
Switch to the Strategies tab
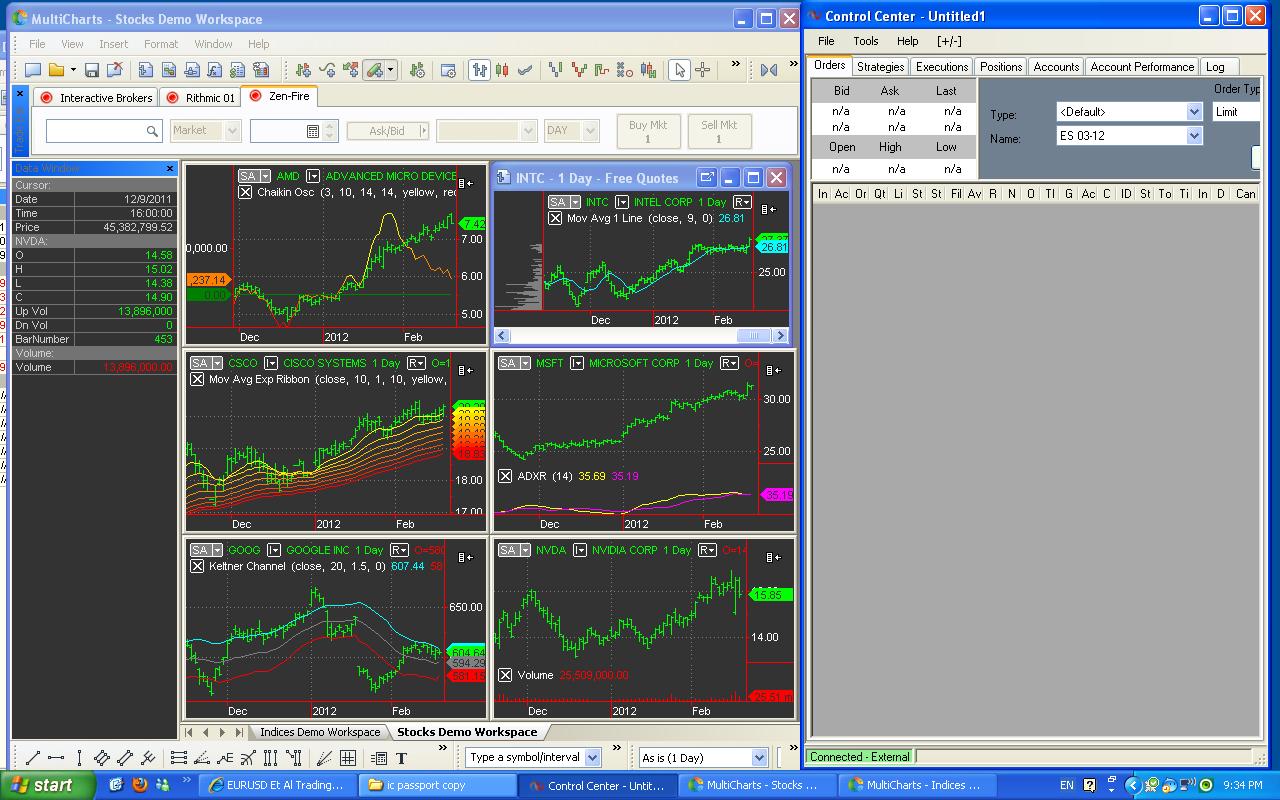[880, 67]
